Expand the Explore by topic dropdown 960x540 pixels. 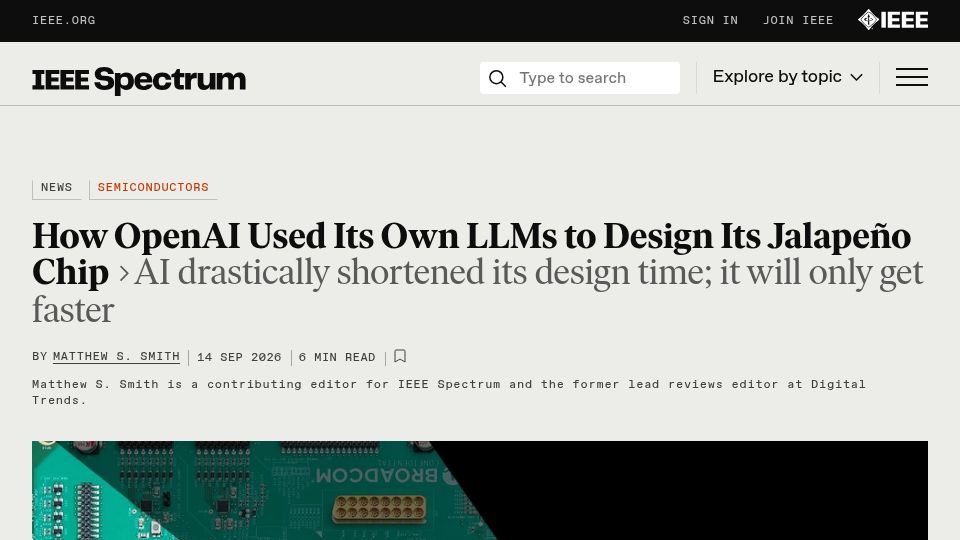click(x=787, y=77)
